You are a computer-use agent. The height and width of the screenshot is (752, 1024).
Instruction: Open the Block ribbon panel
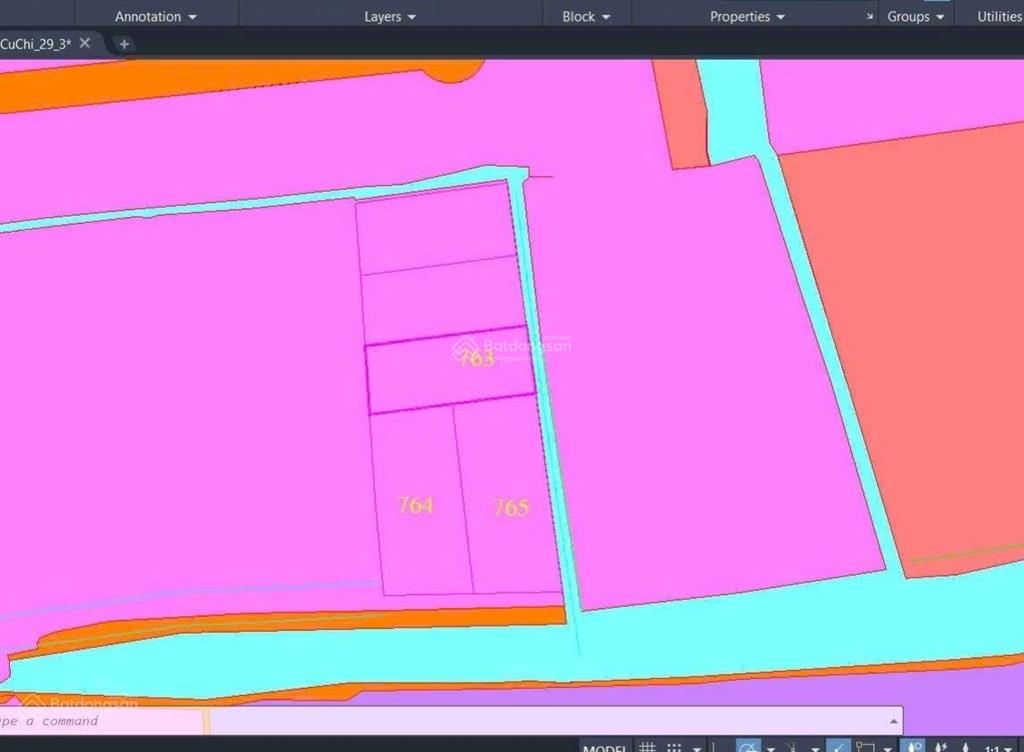[585, 16]
